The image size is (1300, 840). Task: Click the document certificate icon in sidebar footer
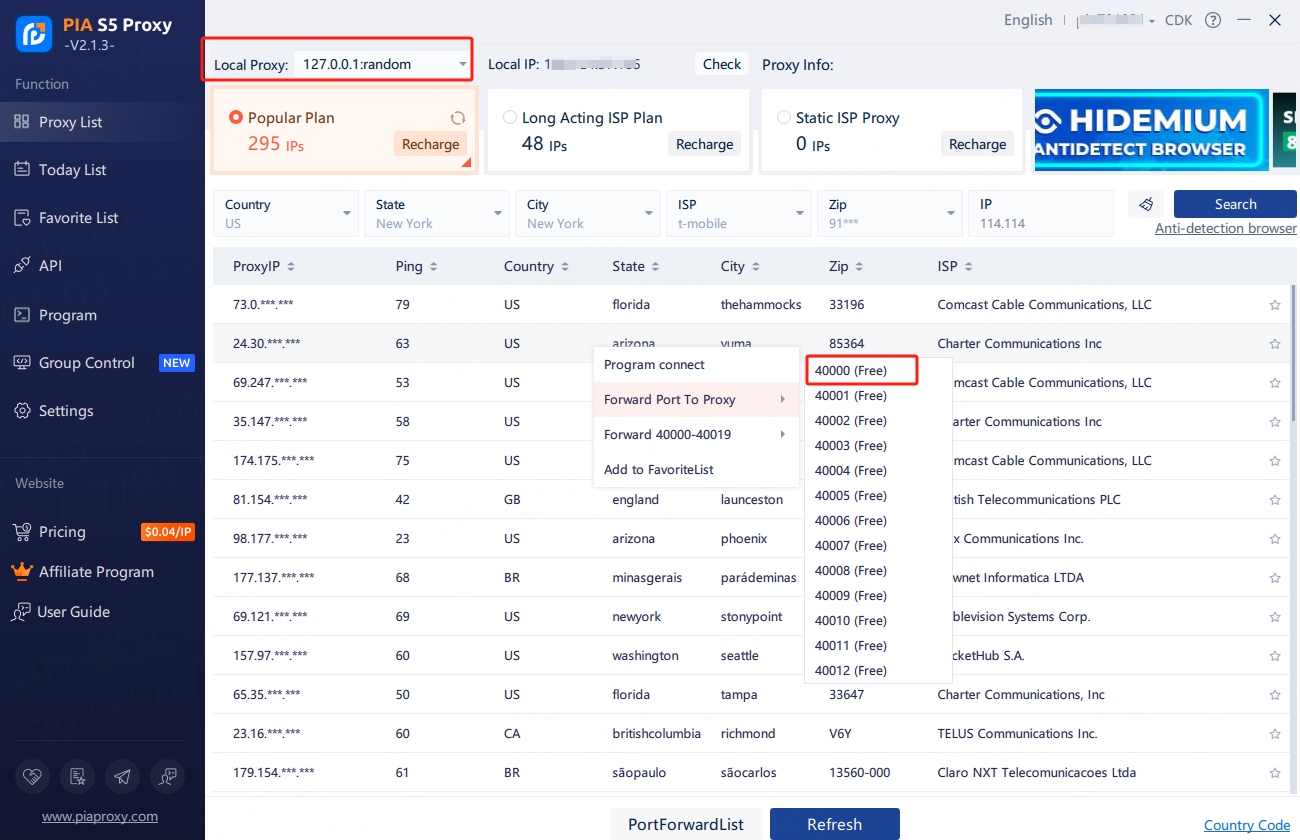(x=77, y=776)
